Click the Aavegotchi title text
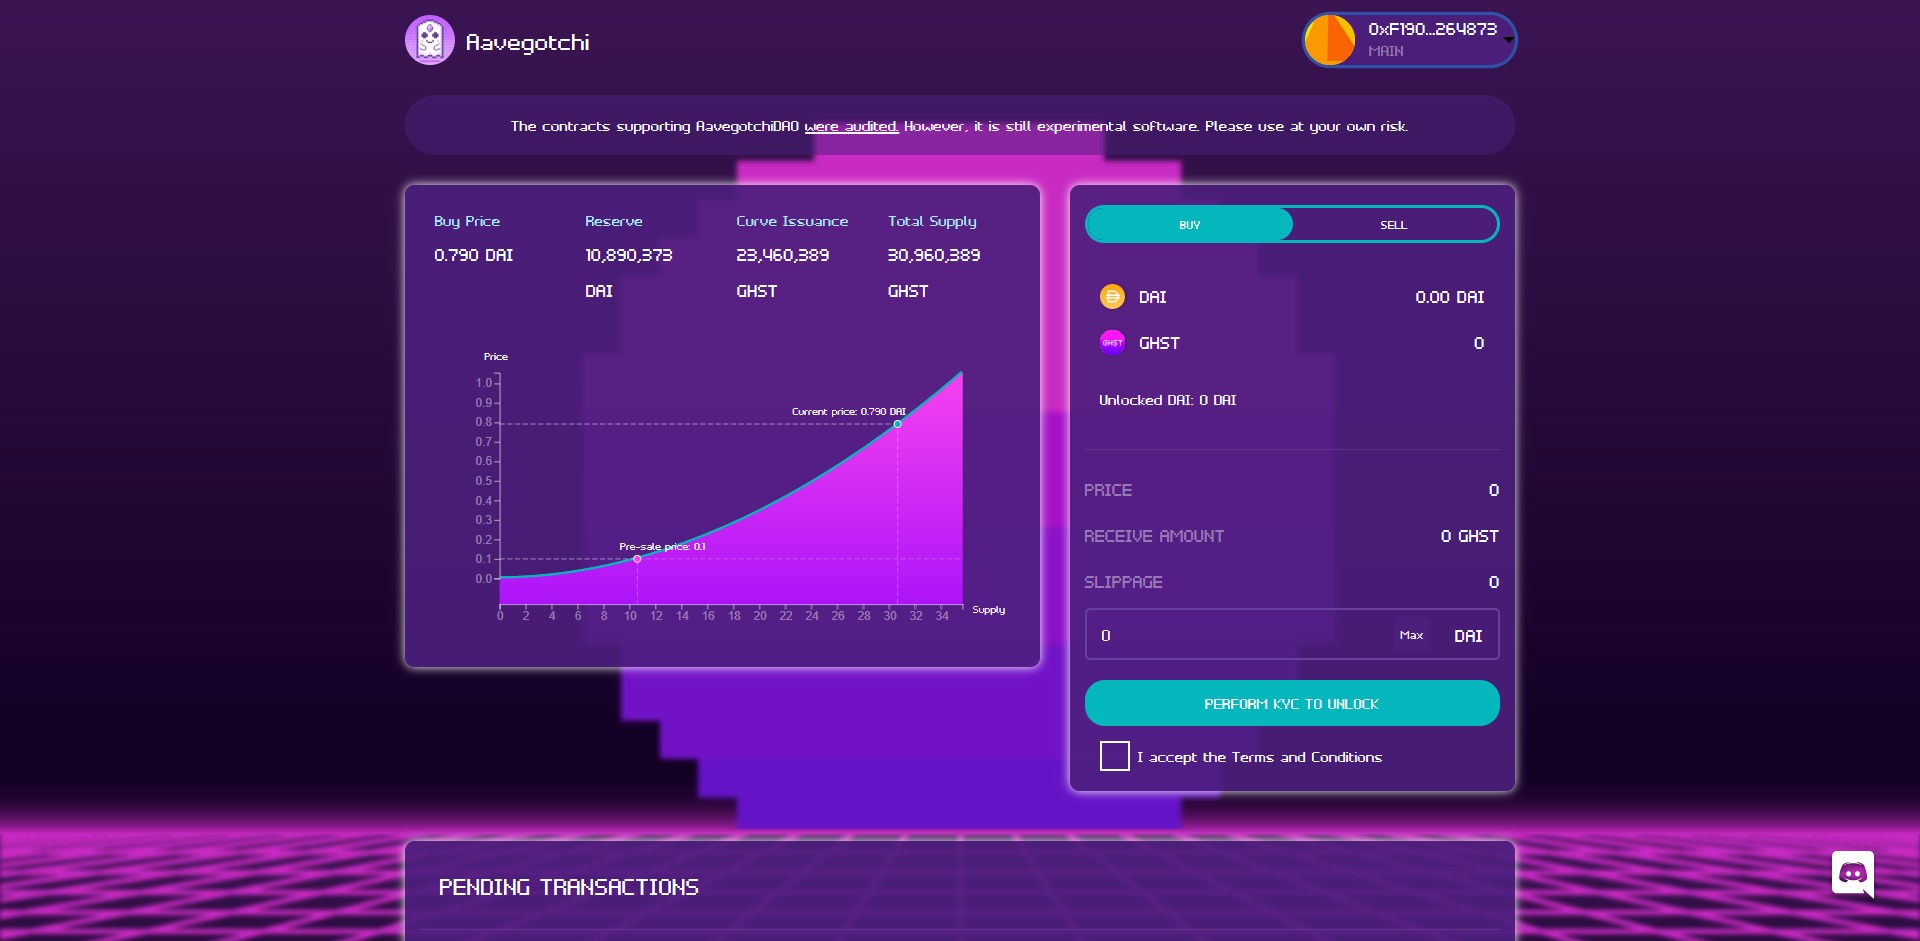1920x941 pixels. point(528,42)
